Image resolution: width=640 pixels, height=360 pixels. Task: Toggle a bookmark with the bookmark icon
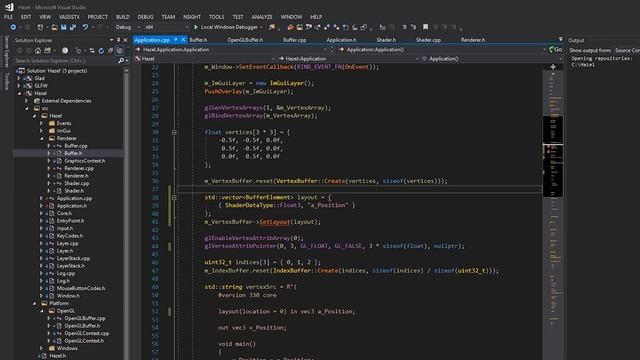pyautogui.click(x=425, y=27)
